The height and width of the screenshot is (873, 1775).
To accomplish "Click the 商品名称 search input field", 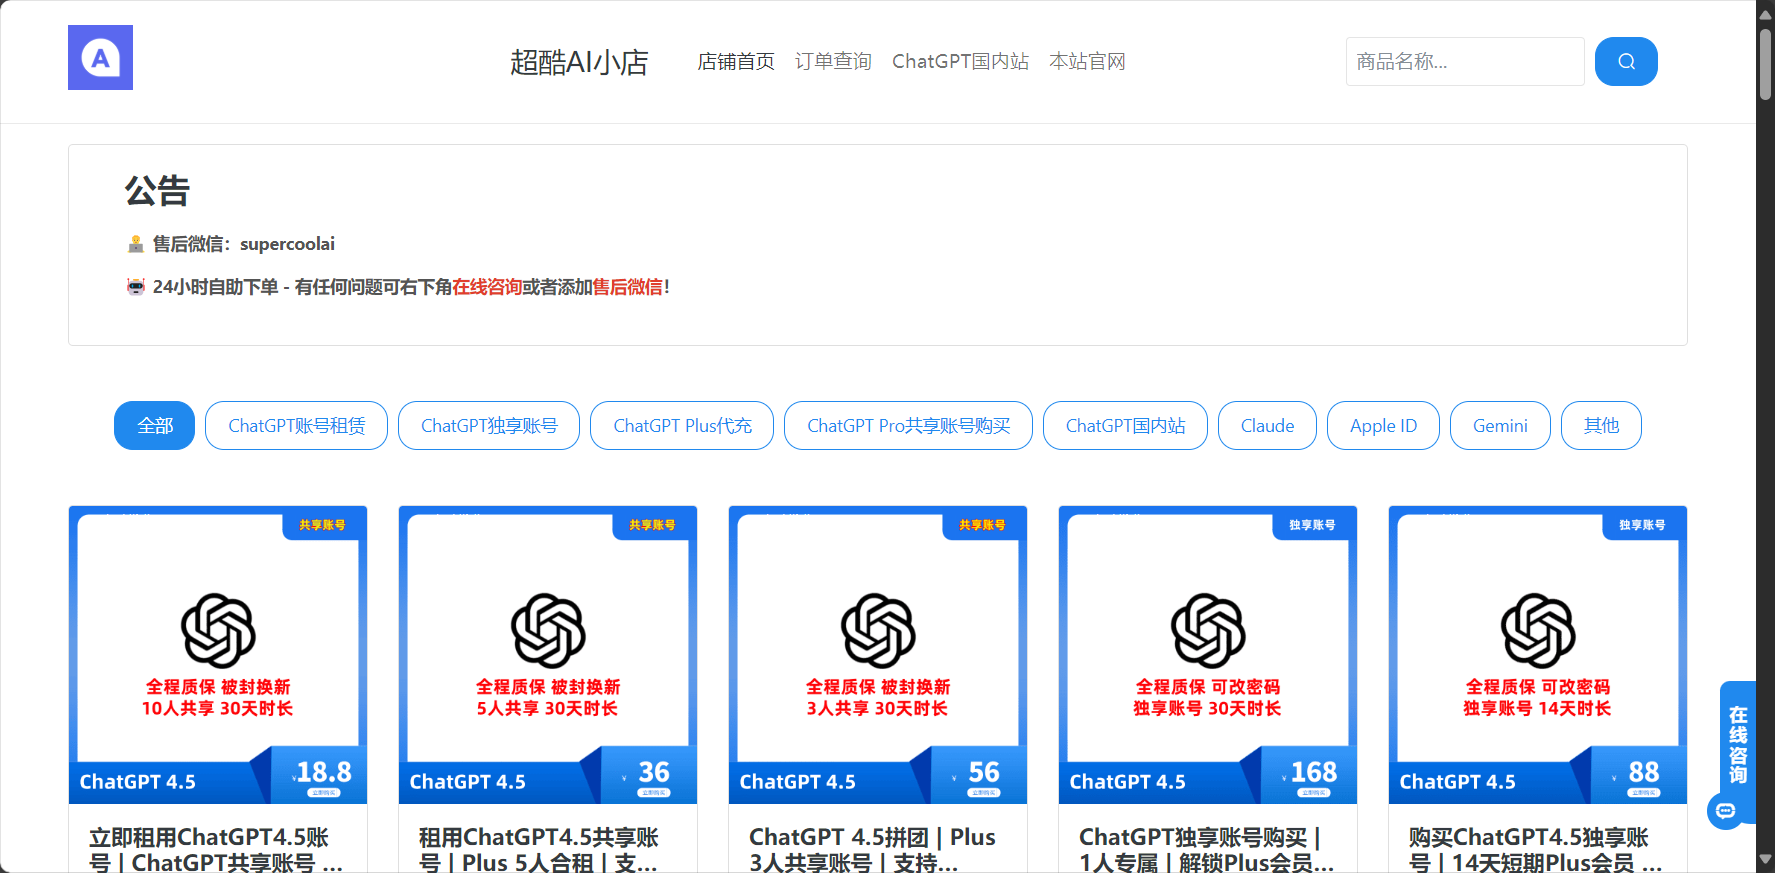I will 1465,62.
